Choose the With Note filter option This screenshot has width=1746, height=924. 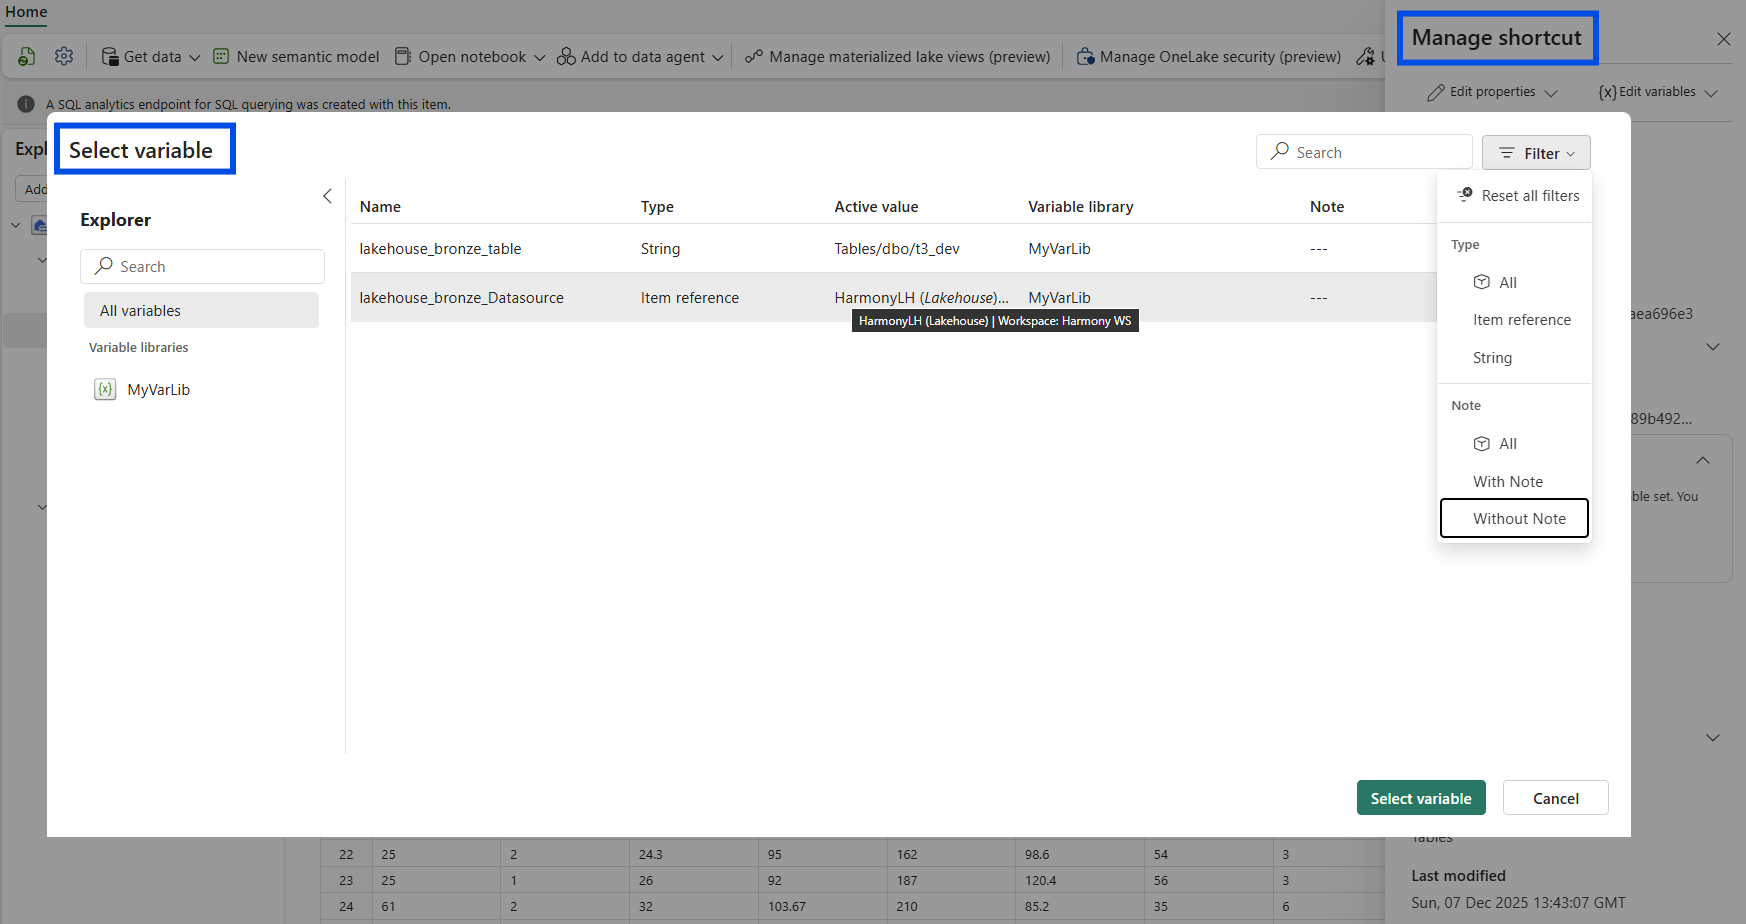click(1507, 482)
